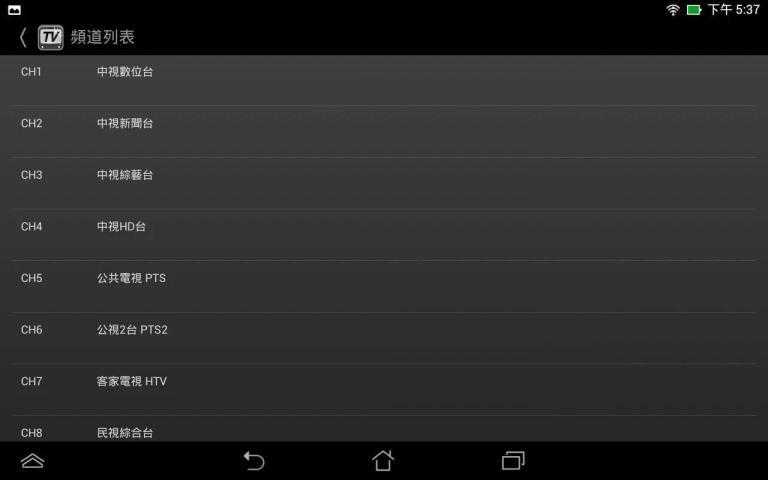This screenshot has height=480, width=768.
Task: Select channel CH1 中視數位台
Action: 384,80
